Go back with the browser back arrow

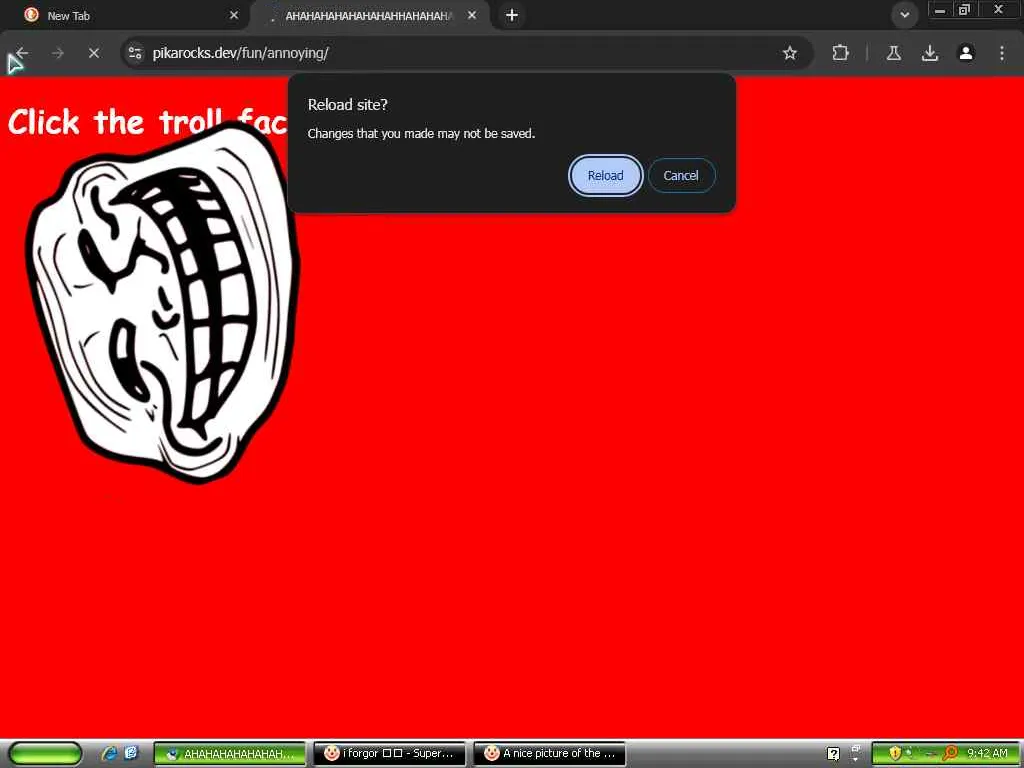tap(22, 53)
